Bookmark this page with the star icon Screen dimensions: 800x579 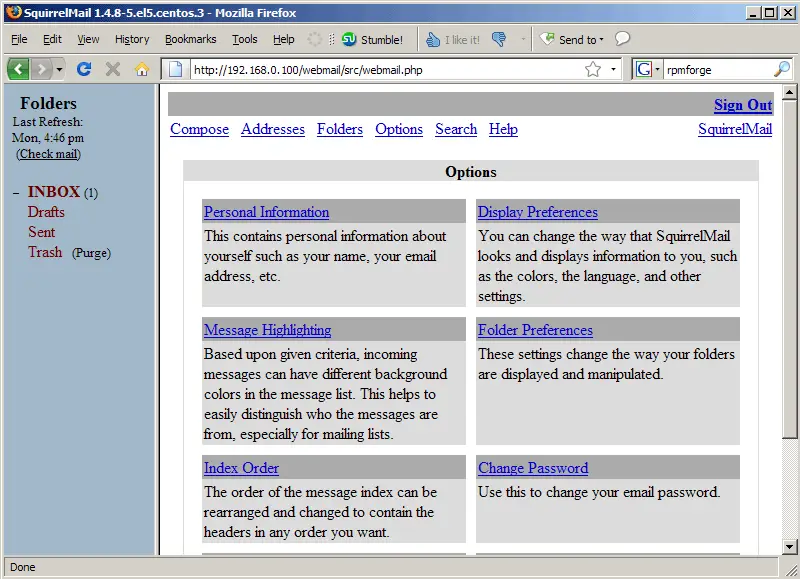[x=593, y=69]
